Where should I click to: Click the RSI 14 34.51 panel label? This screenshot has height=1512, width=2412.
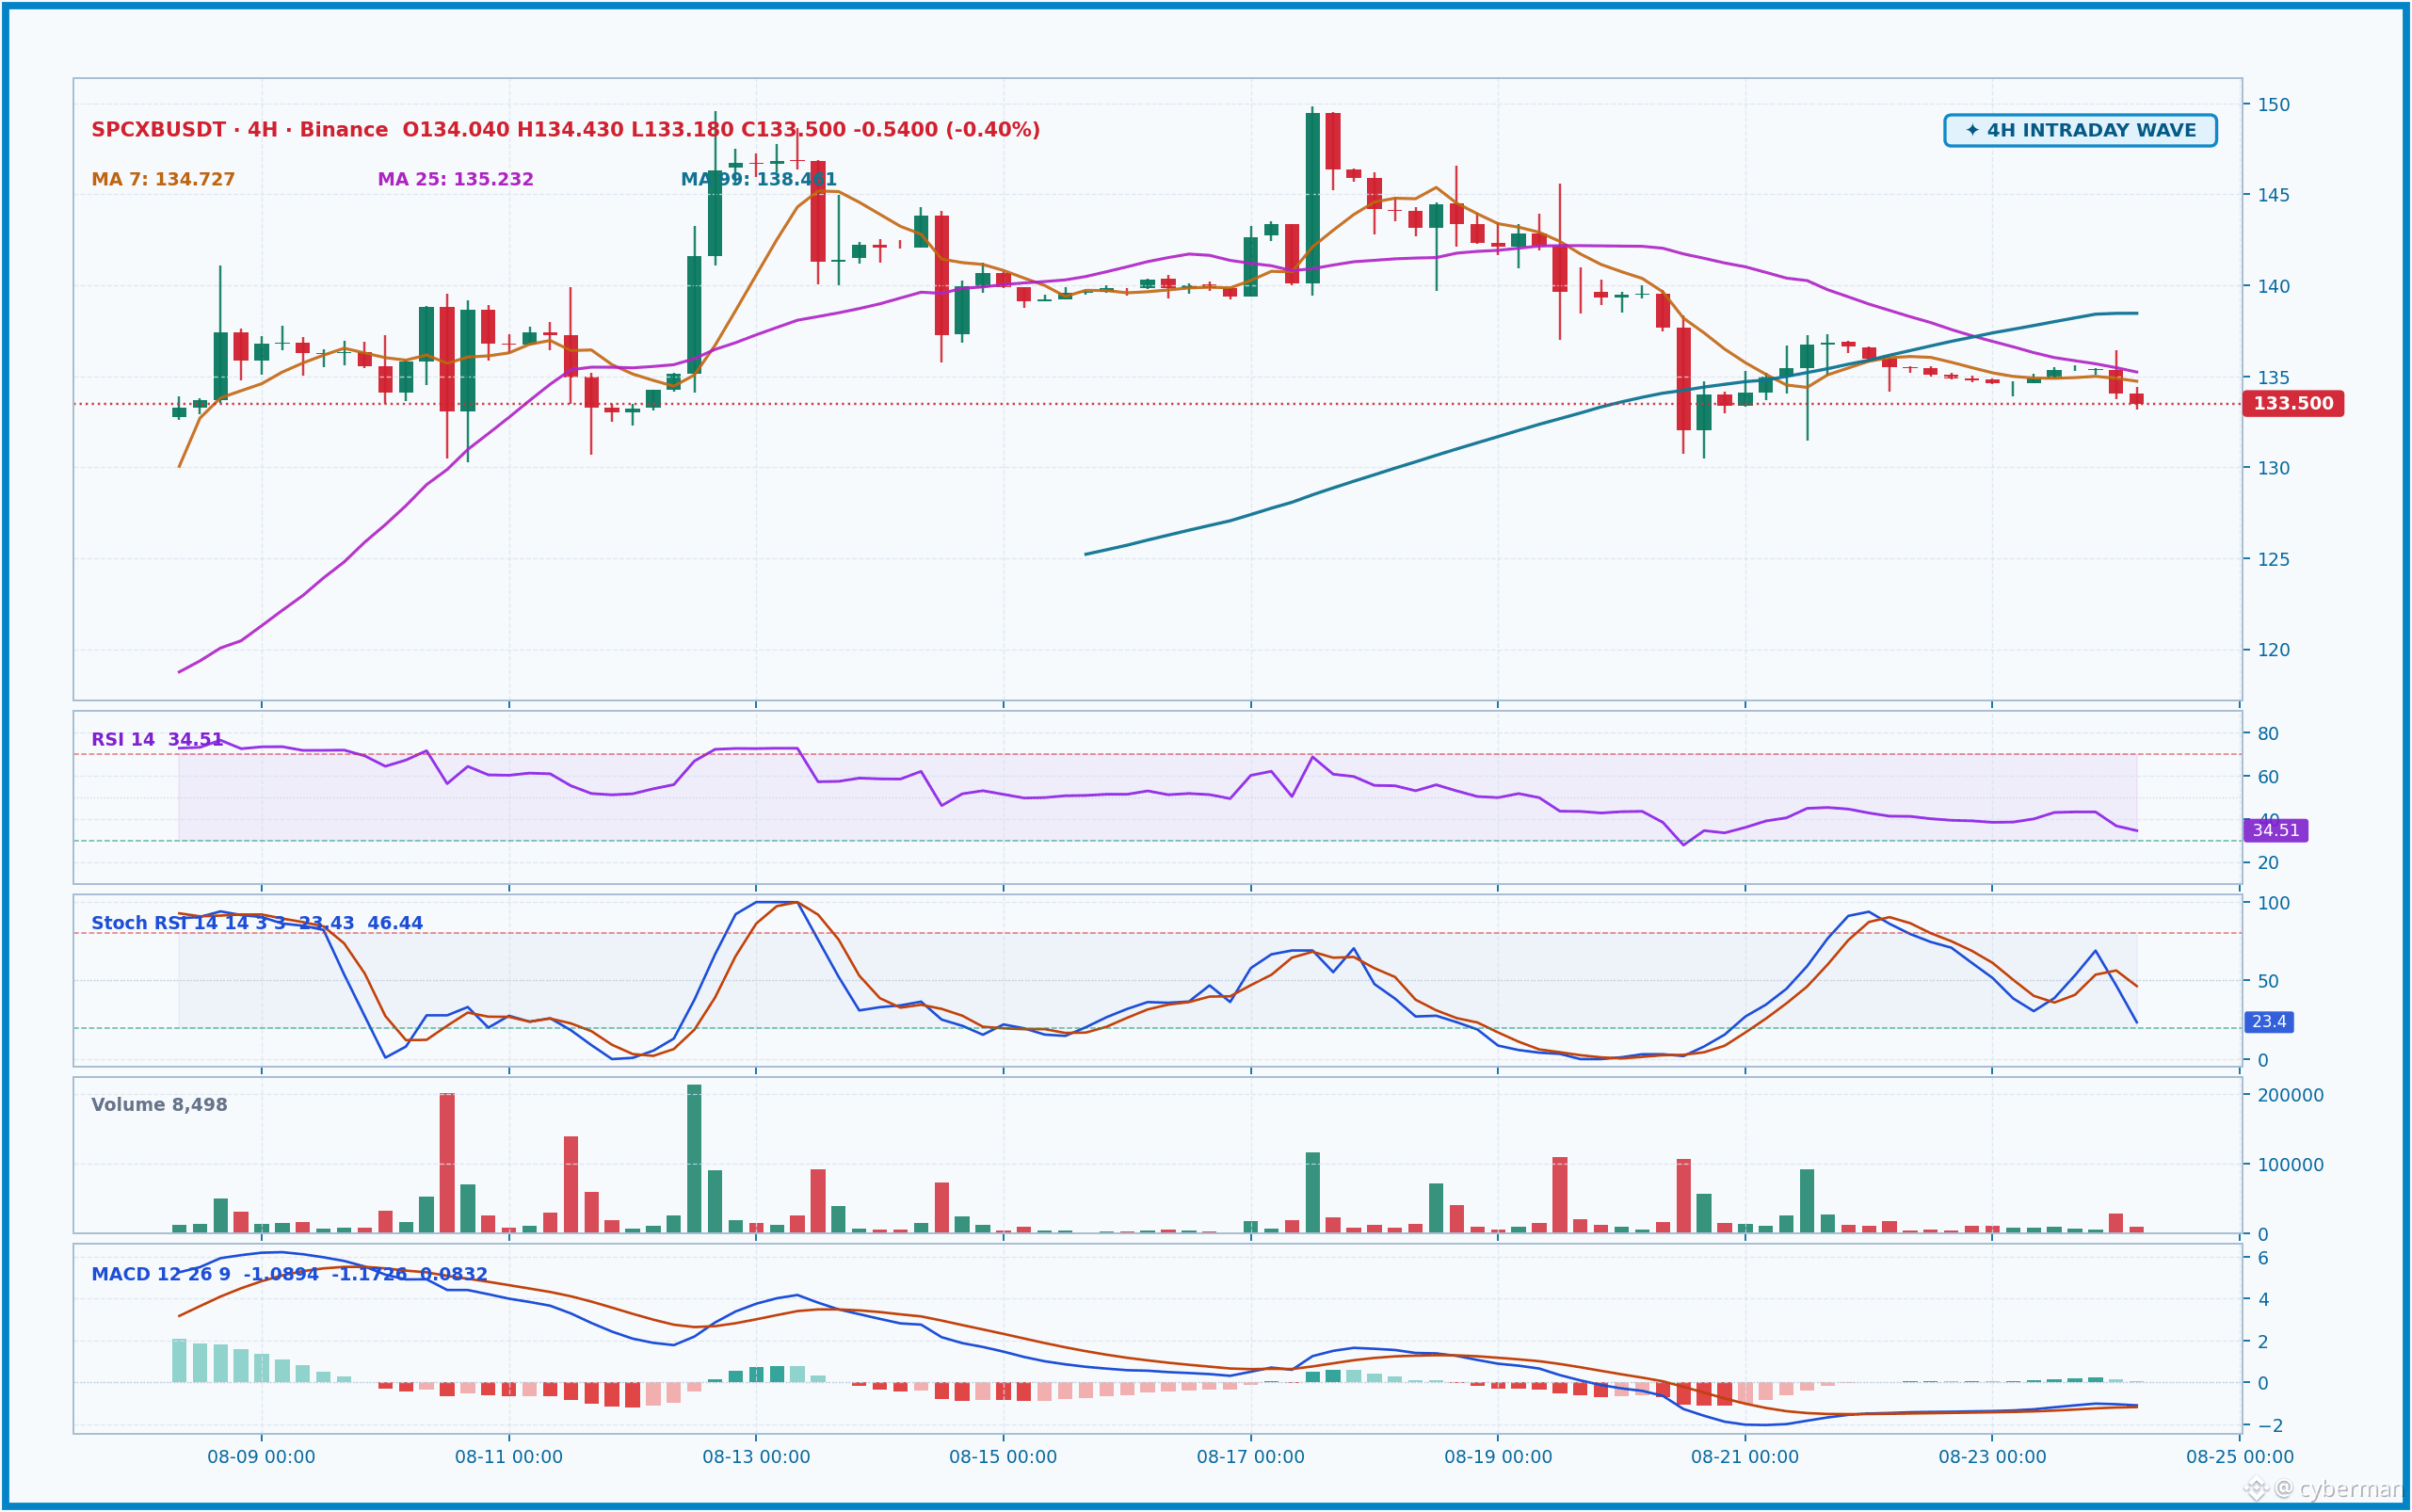pyautogui.click(x=157, y=740)
